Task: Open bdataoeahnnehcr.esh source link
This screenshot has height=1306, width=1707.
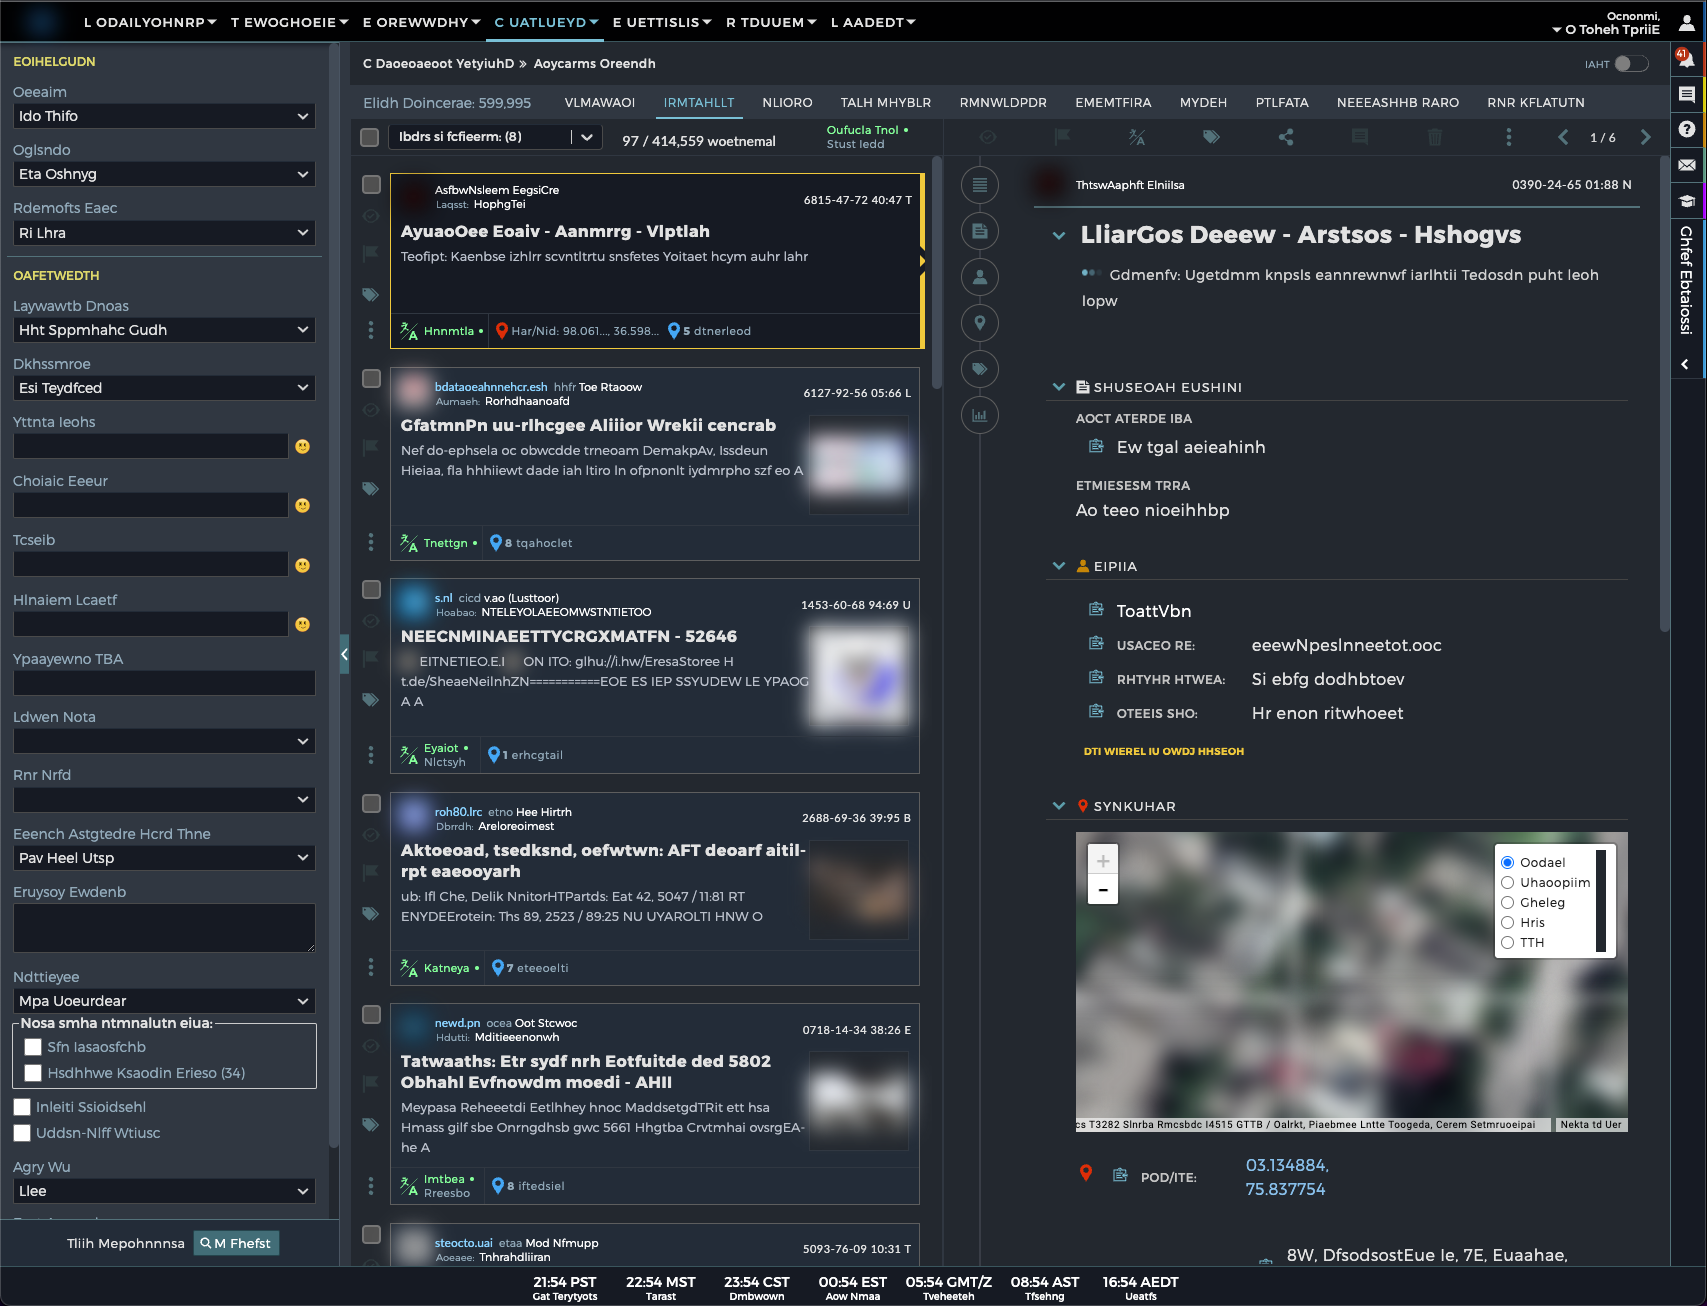Action: (x=491, y=387)
